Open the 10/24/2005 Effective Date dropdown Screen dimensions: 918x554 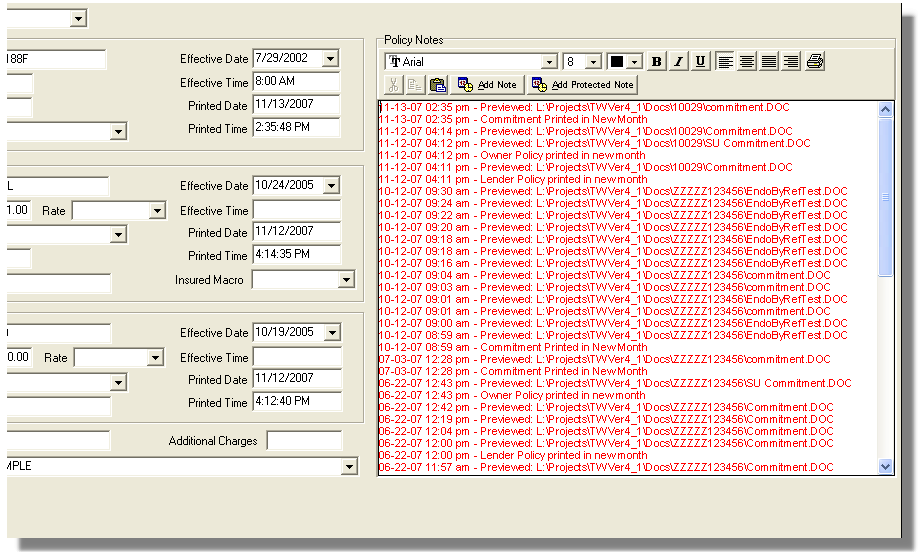coord(331,186)
